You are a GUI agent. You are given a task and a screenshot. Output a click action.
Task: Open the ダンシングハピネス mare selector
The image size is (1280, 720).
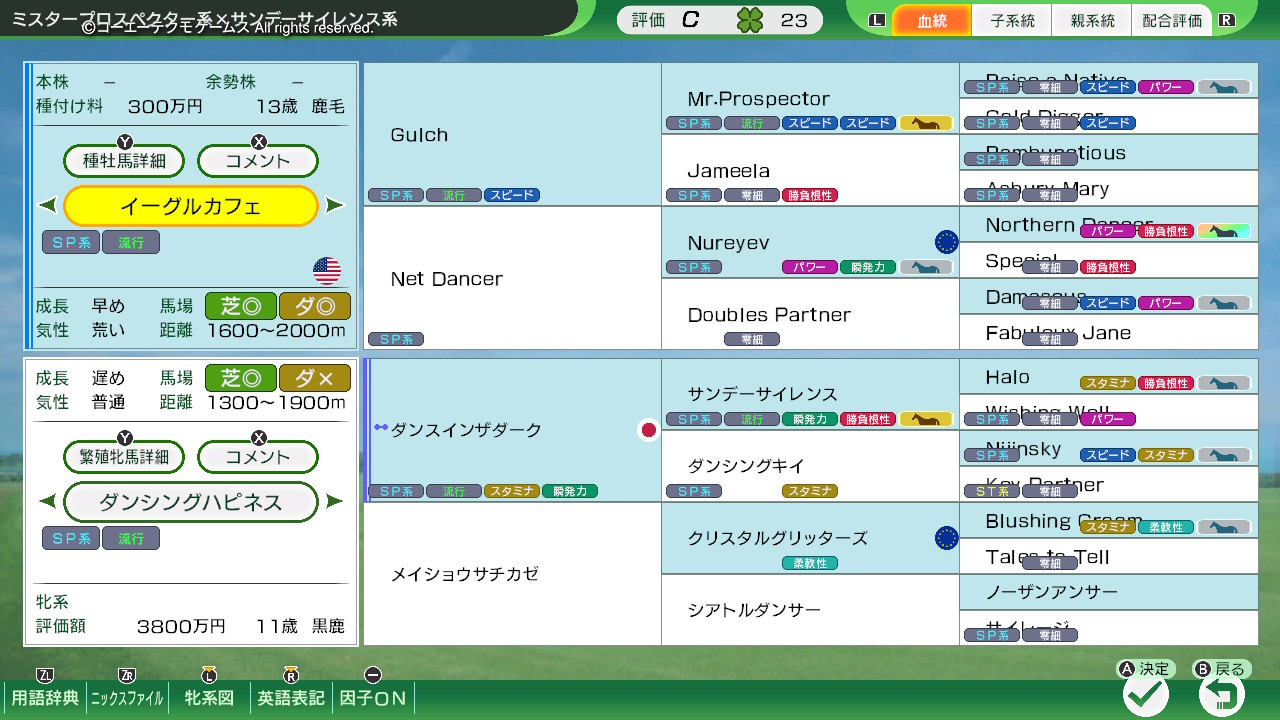[x=191, y=502]
